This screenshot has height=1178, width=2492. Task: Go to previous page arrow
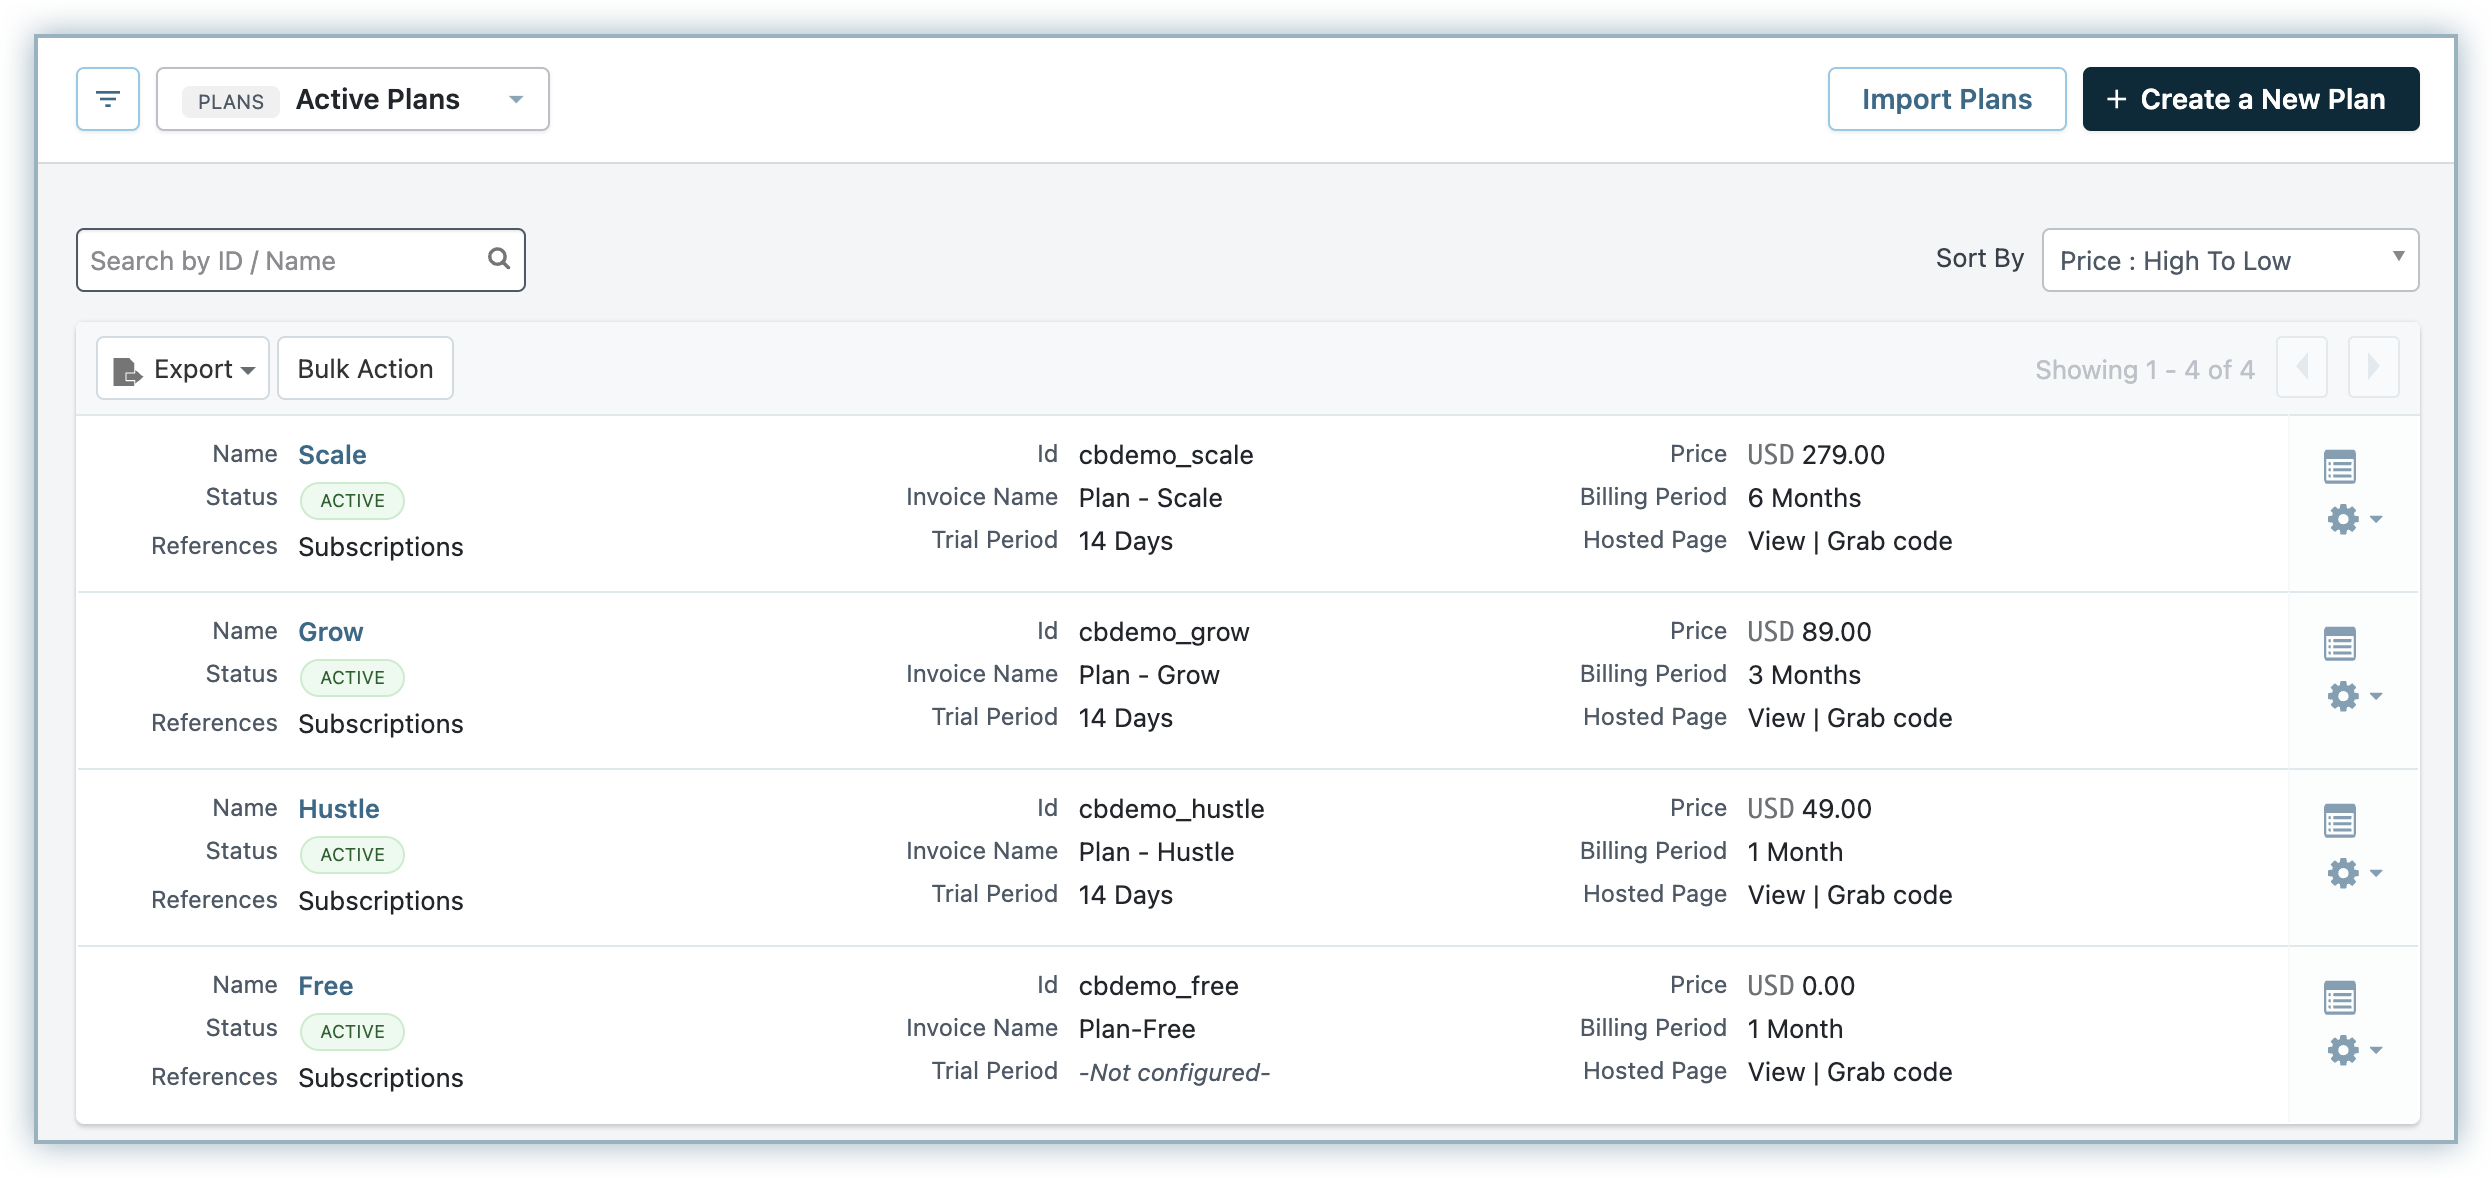tap(2302, 368)
